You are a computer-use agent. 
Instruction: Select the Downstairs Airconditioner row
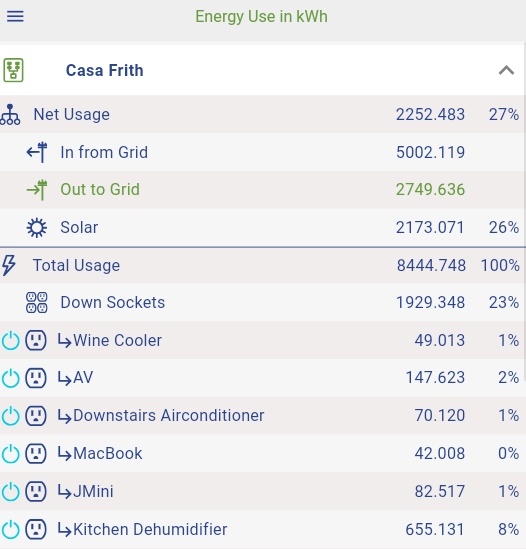pos(262,416)
